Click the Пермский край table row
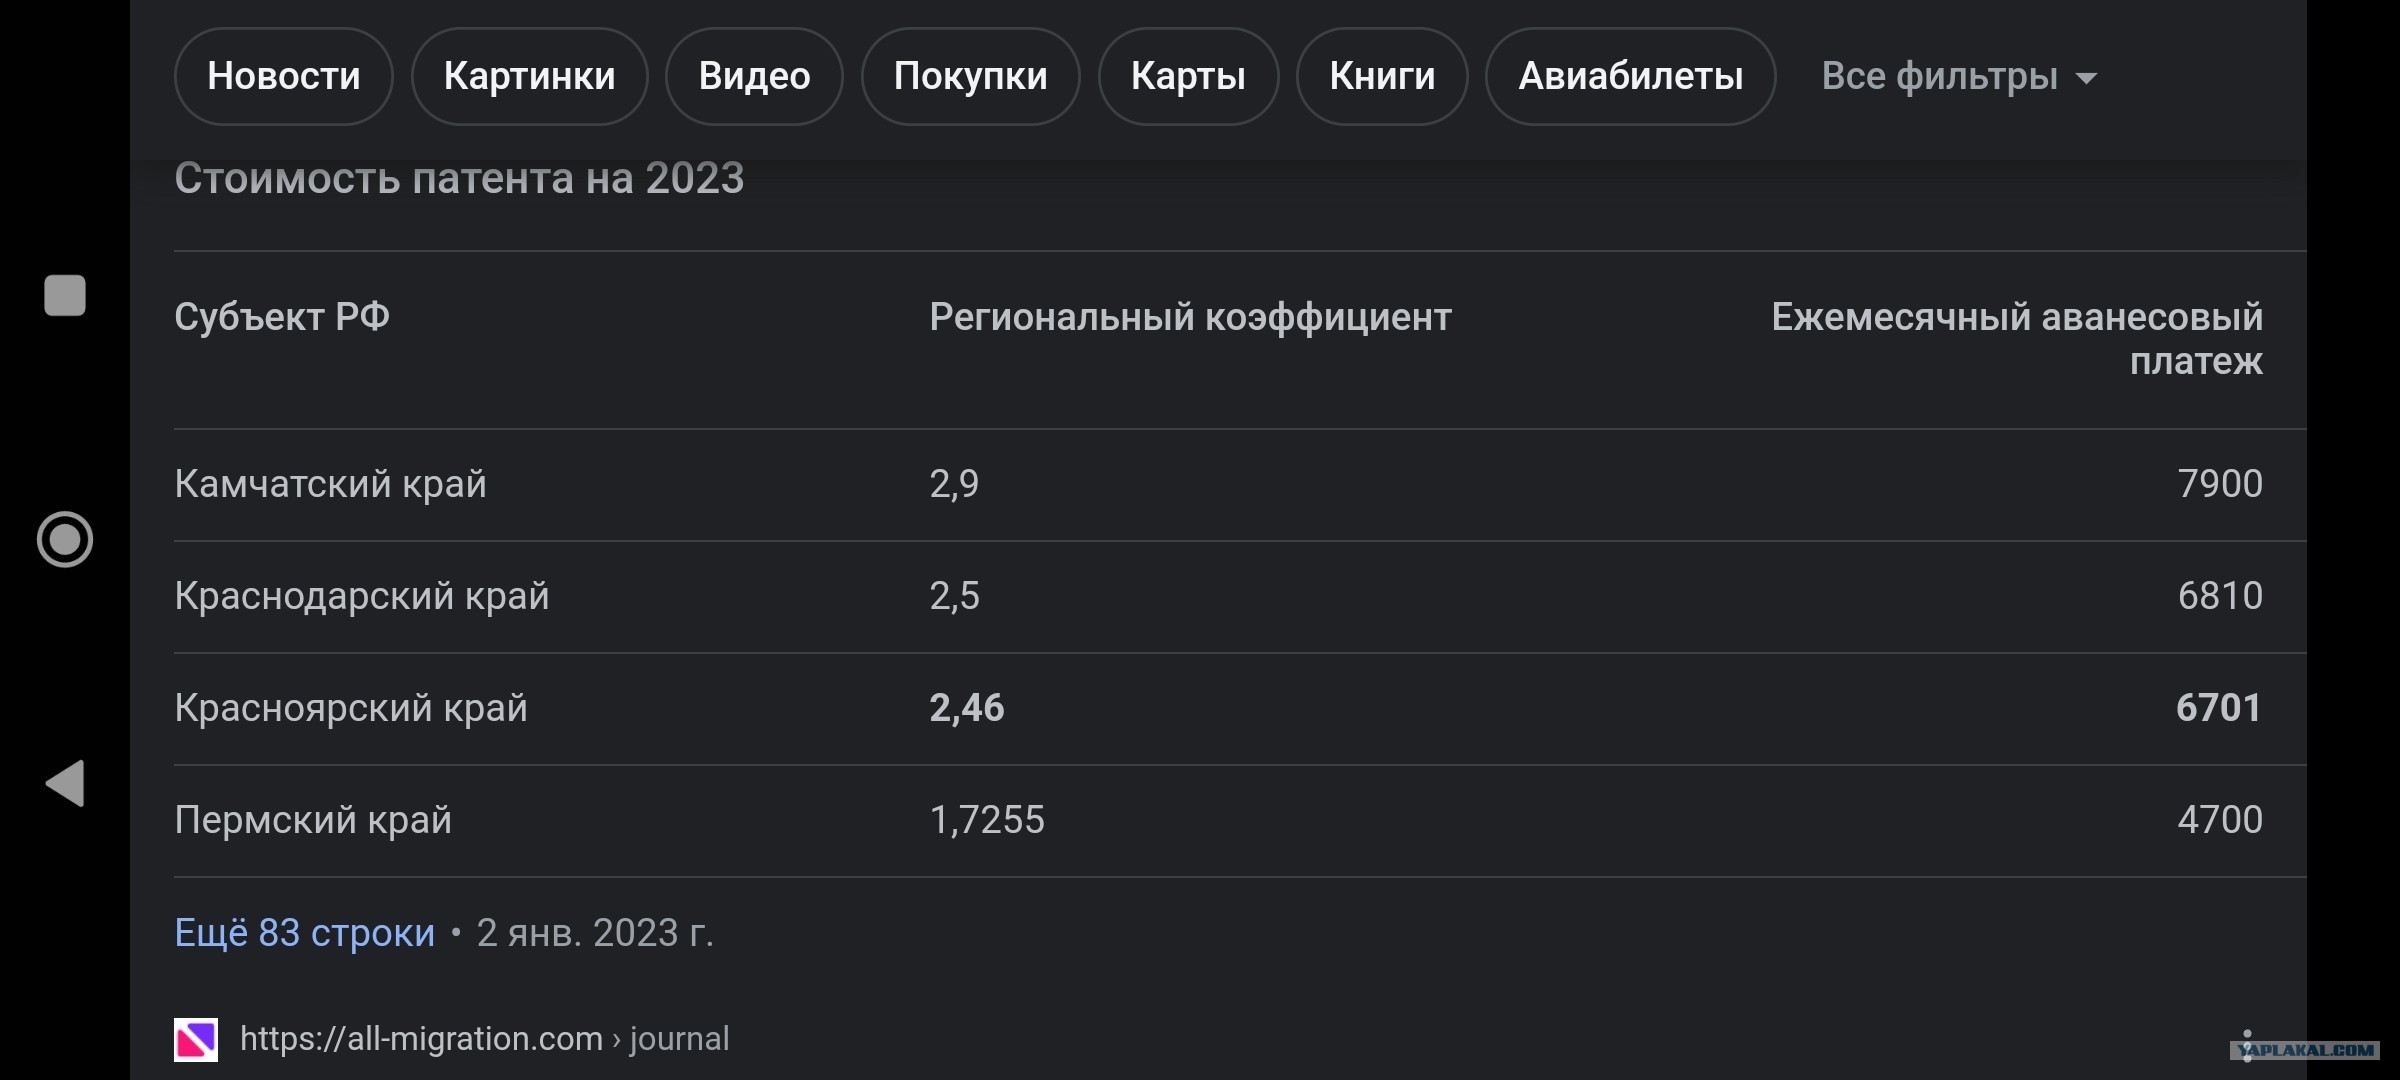This screenshot has height=1080, width=2400. pos(1240,821)
